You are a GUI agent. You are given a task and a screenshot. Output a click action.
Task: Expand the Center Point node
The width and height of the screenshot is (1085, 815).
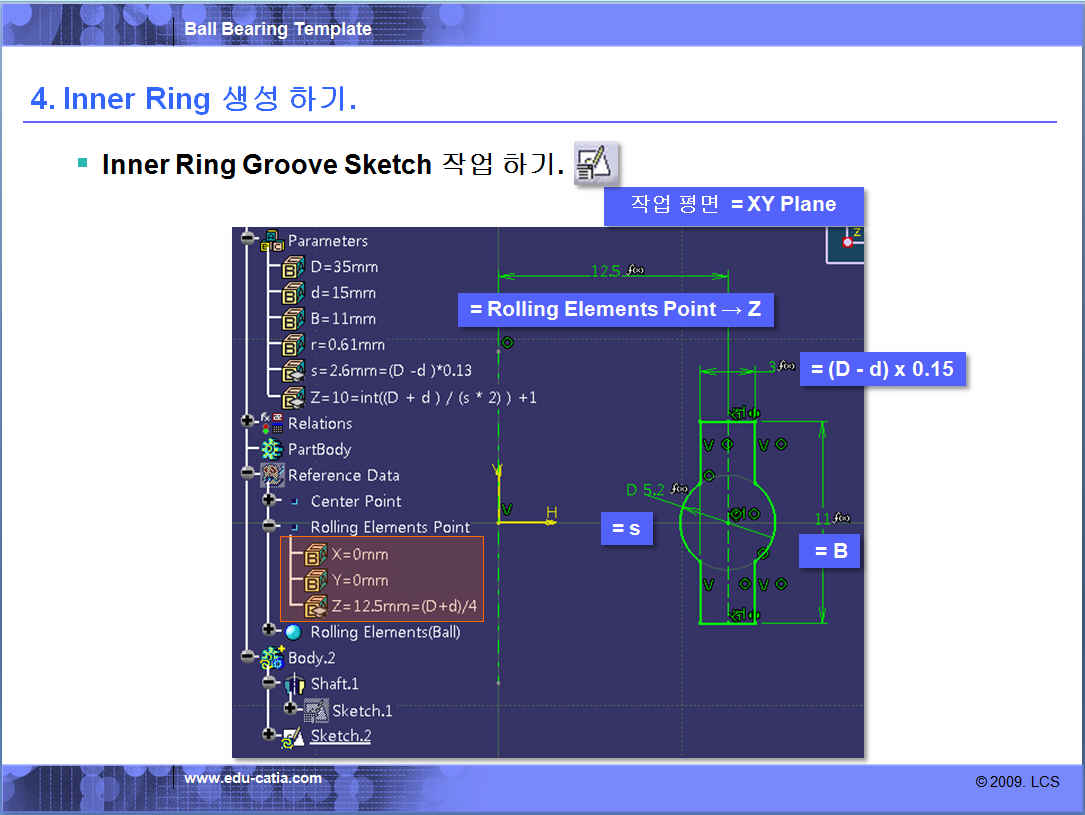click(269, 501)
